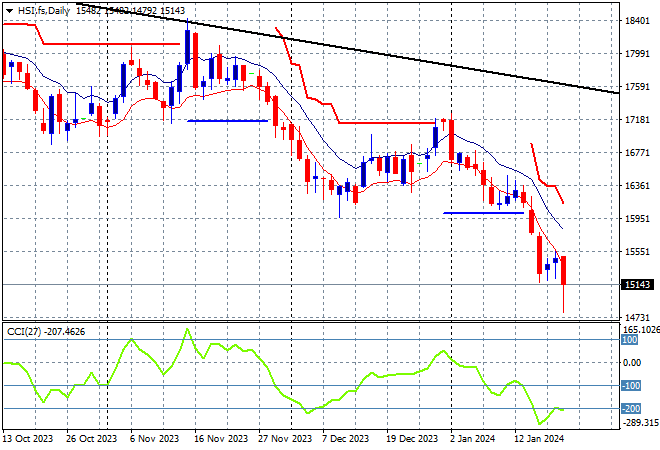The image size is (660, 450).
Task: Click the 15143 current price tag
Action: point(638,285)
